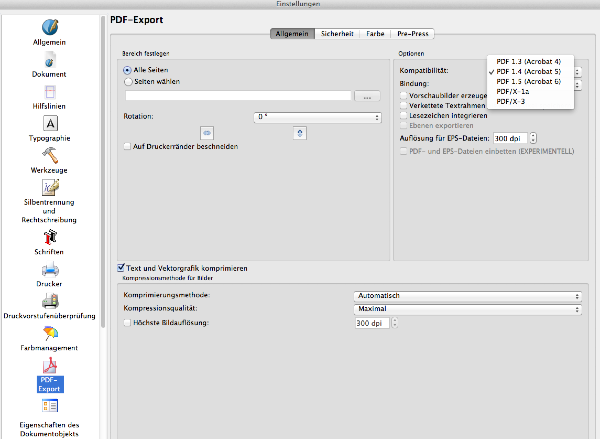Image resolution: width=600 pixels, height=439 pixels.
Task: Open the Allgemein settings category icon
Action: 49,25
